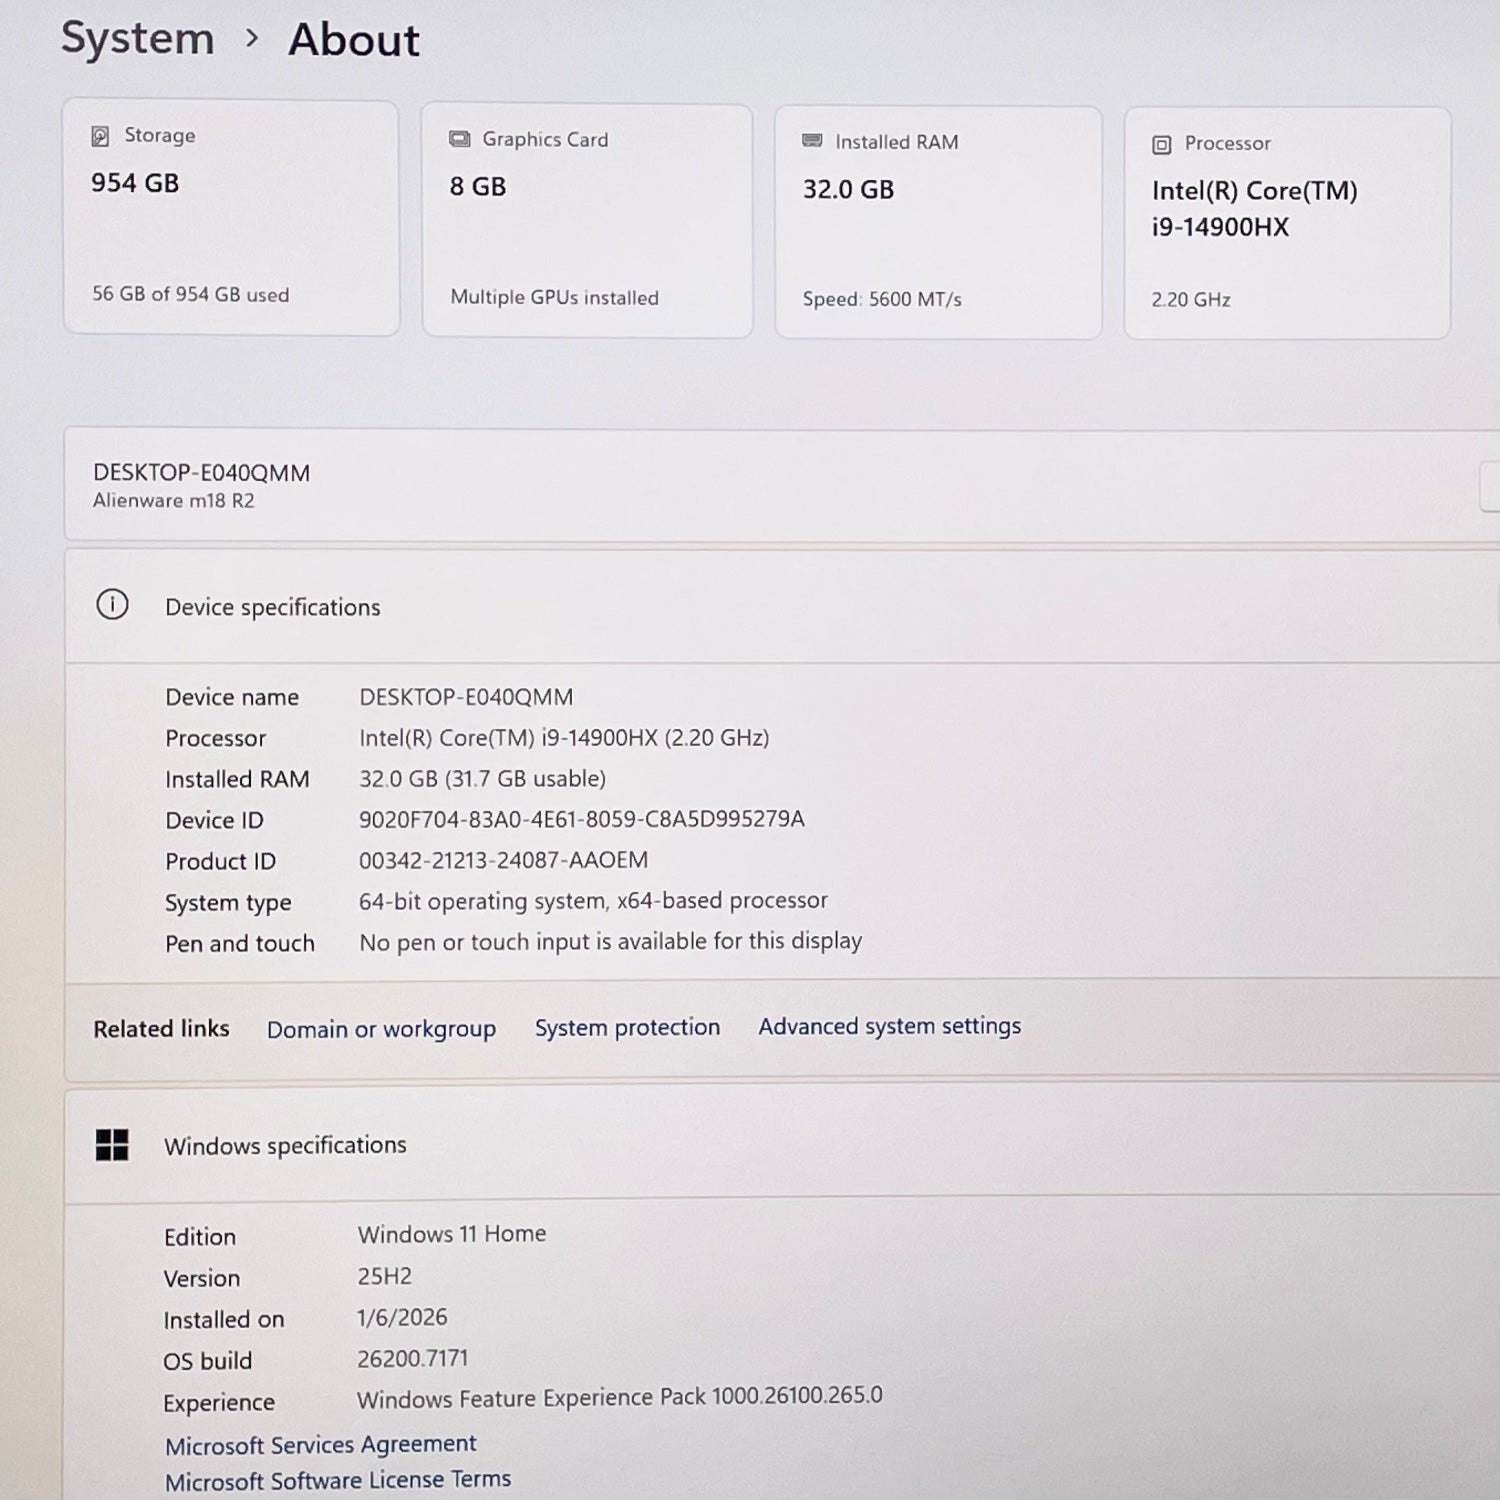The height and width of the screenshot is (1500, 1500).
Task: Click the Installed RAM memory icon
Action: 812,141
